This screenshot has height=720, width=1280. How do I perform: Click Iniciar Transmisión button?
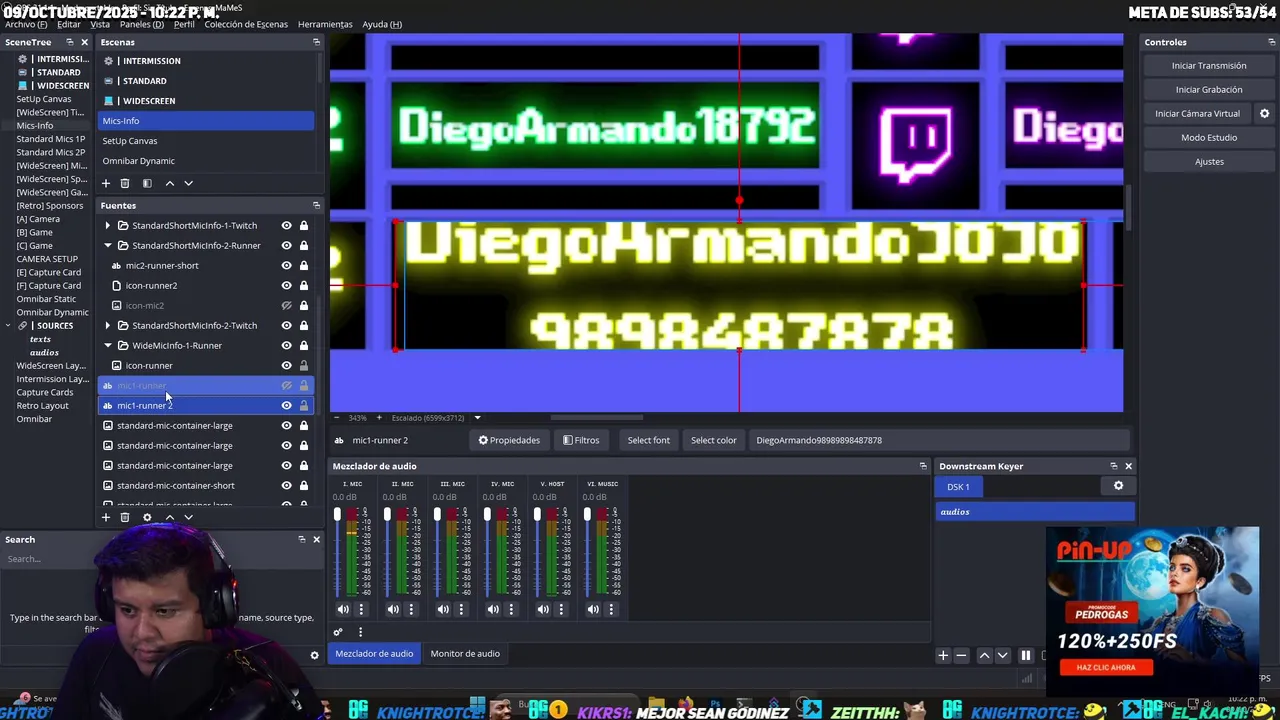[1209, 66]
